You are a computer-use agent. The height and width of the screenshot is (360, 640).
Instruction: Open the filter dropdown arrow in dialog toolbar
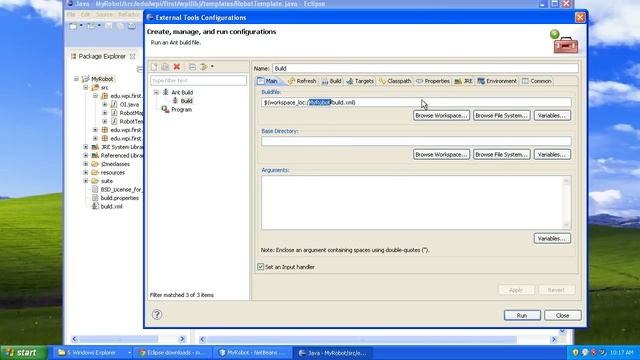tap(212, 67)
